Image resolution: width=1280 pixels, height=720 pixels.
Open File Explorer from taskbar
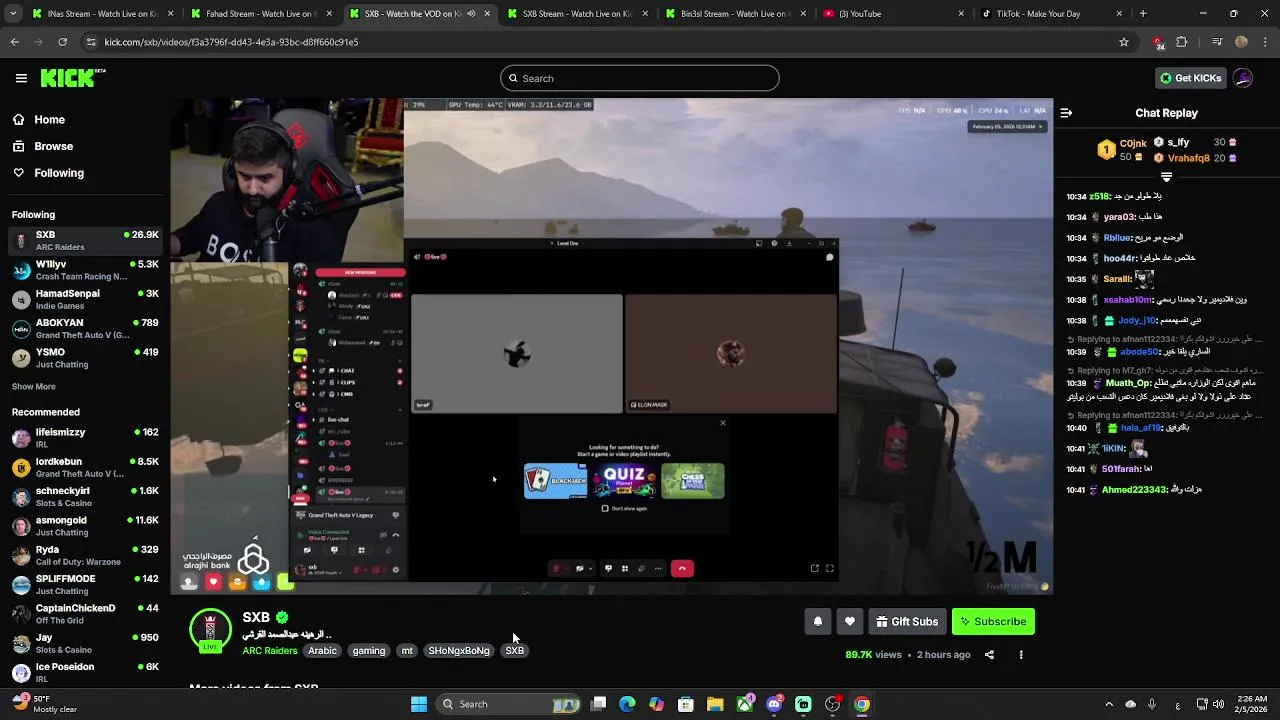pos(715,704)
